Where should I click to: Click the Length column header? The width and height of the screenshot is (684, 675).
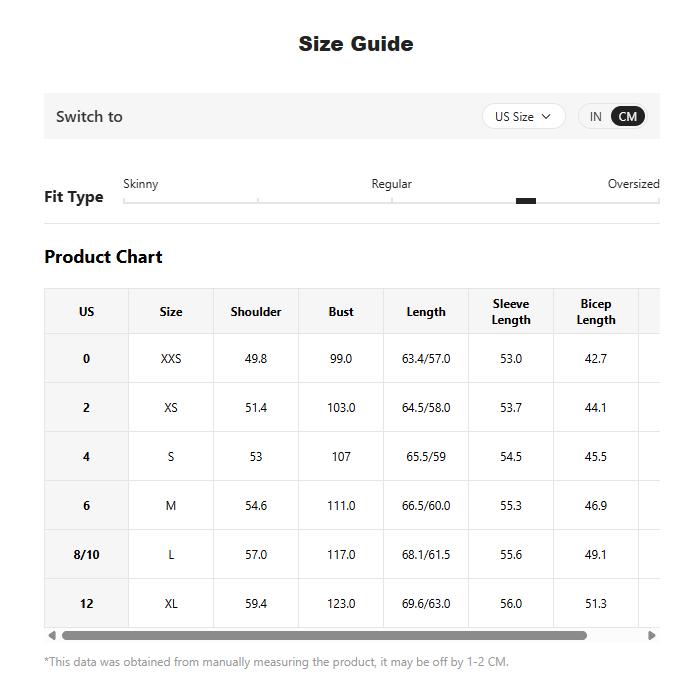coord(426,312)
